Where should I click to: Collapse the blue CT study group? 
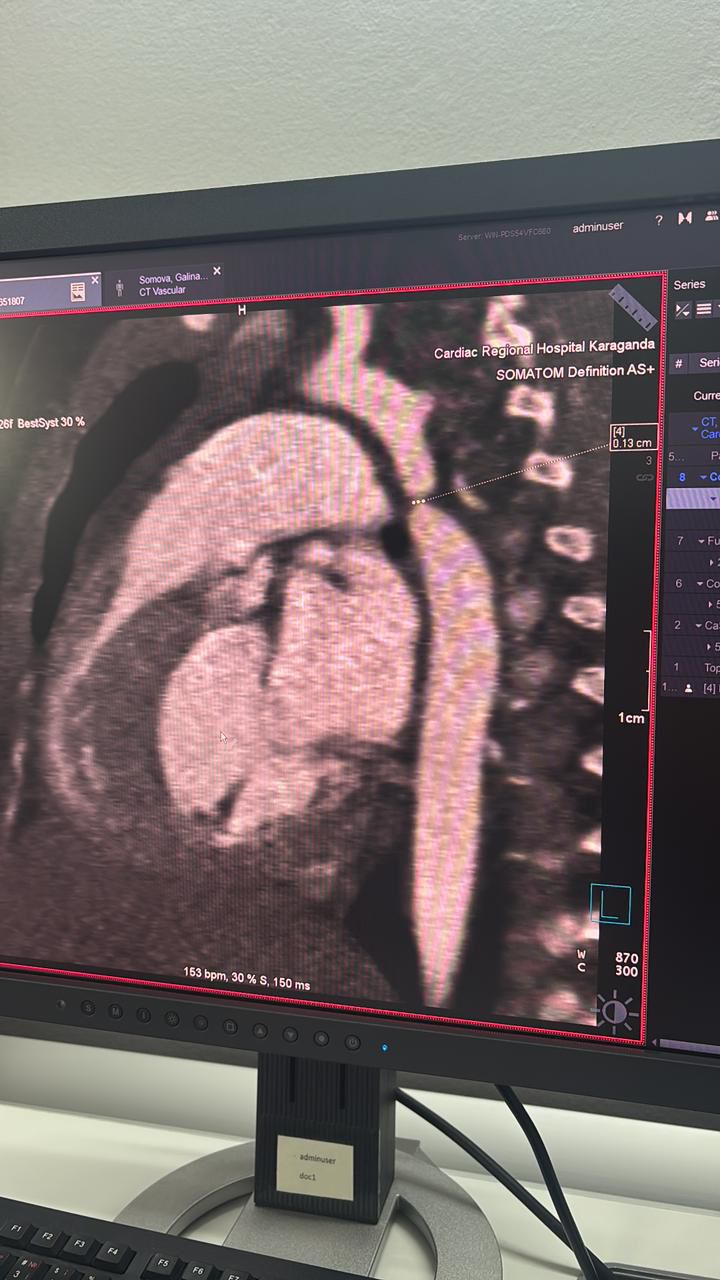tap(695, 429)
